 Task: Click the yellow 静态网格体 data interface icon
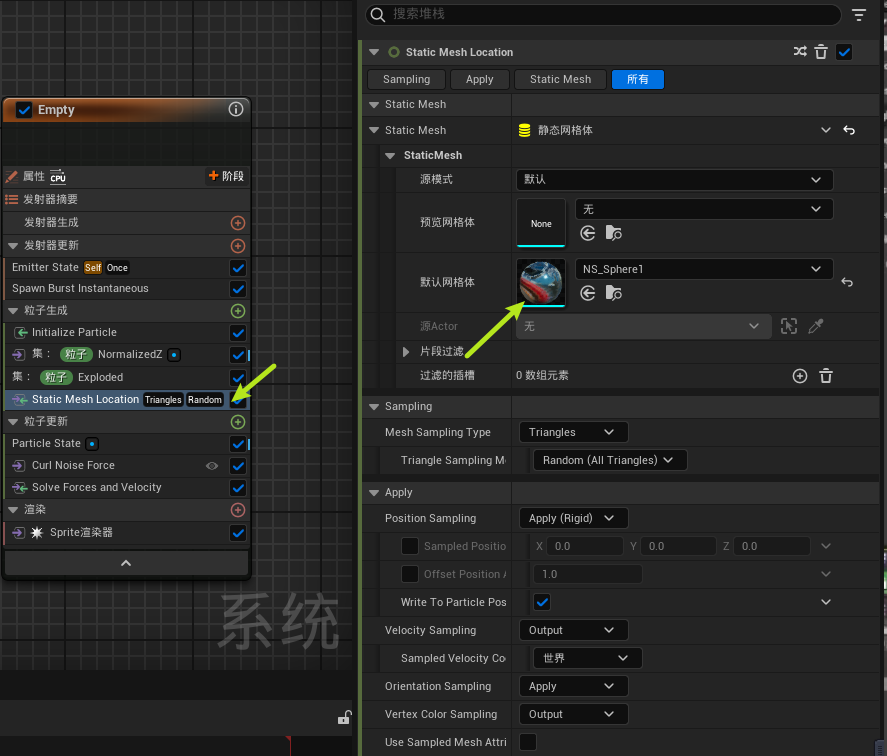[524, 130]
